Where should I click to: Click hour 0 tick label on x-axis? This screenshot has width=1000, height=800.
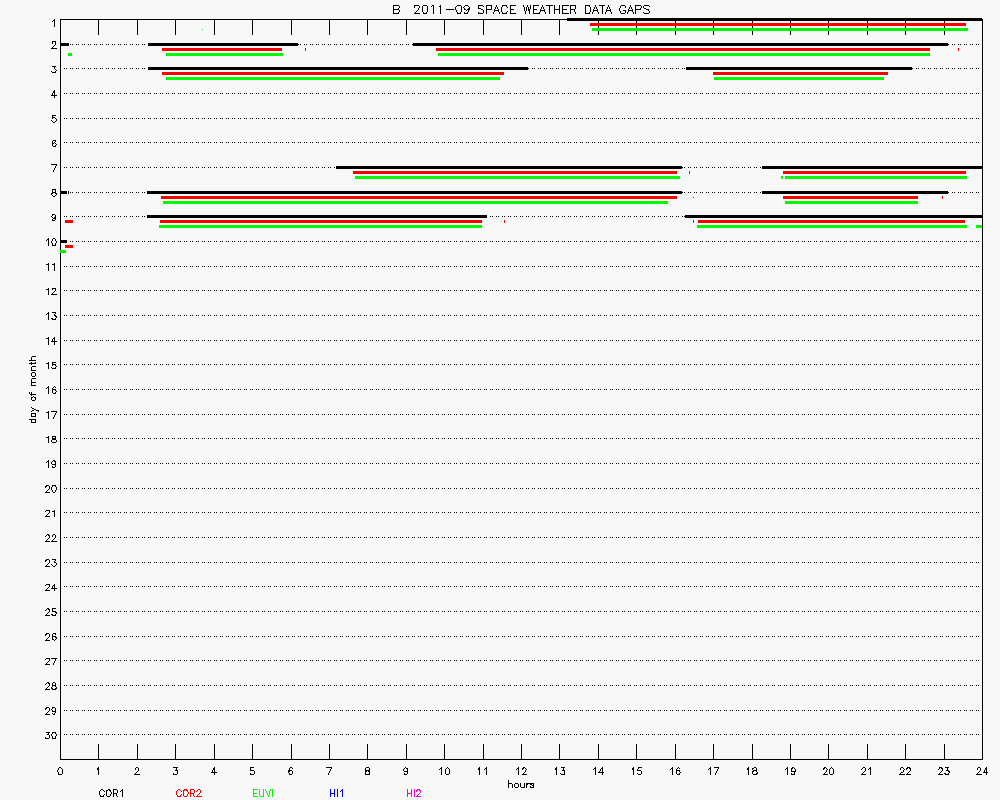[60, 771]
